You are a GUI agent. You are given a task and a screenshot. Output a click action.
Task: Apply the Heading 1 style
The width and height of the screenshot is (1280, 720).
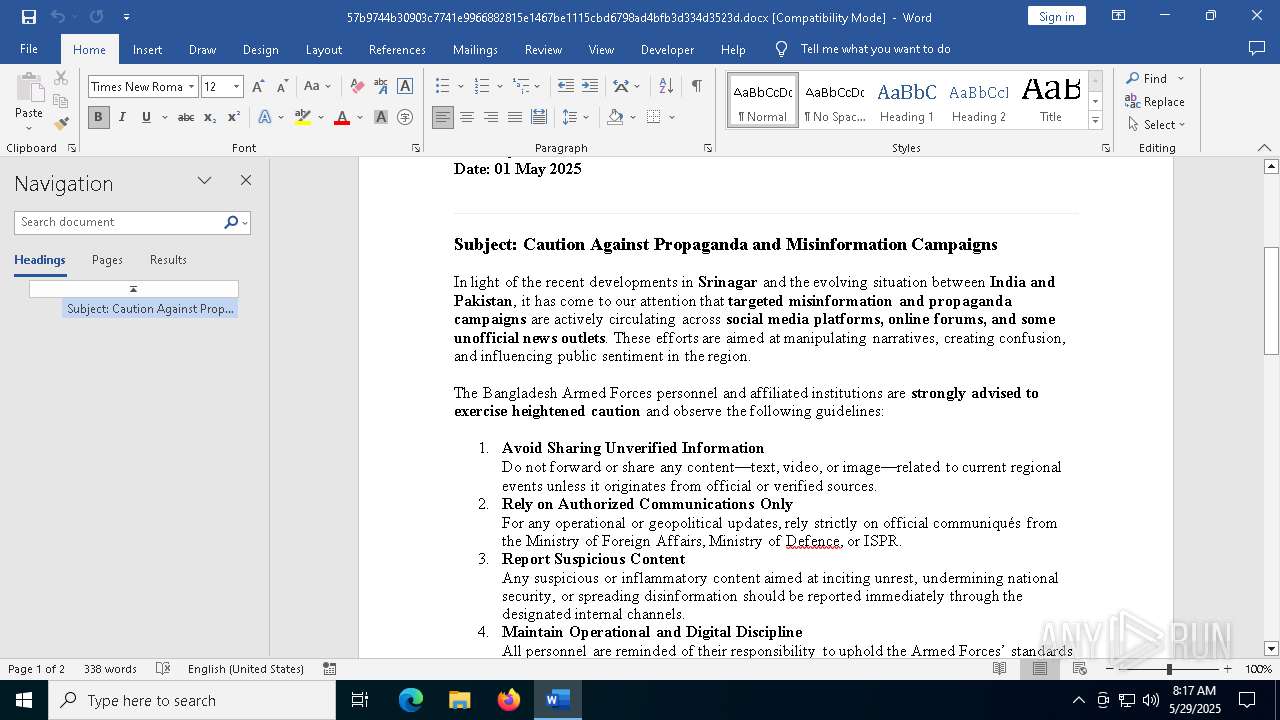coord(906,101)
